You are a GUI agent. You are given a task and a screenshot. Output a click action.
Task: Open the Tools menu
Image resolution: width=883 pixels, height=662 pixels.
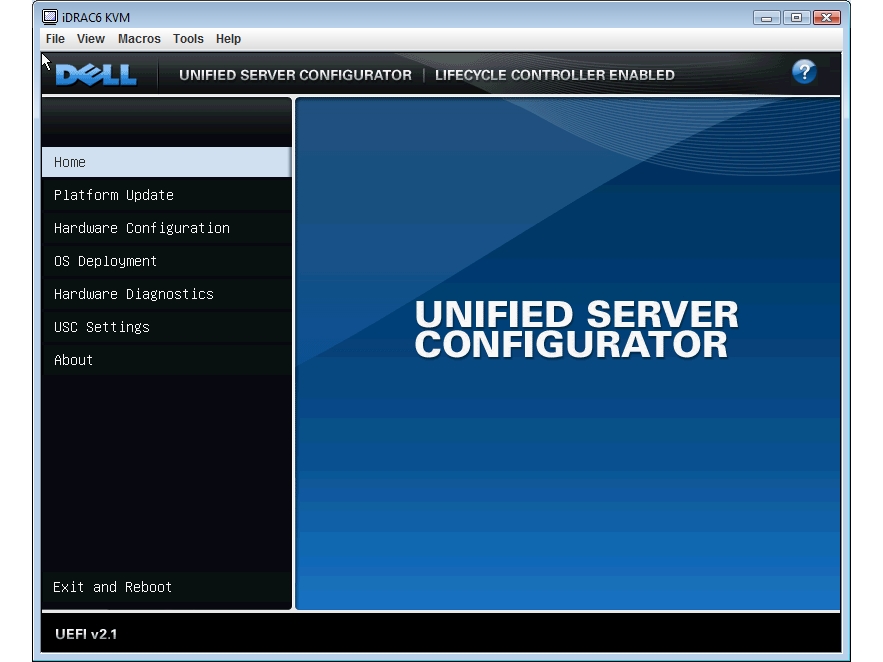[188, 39]
